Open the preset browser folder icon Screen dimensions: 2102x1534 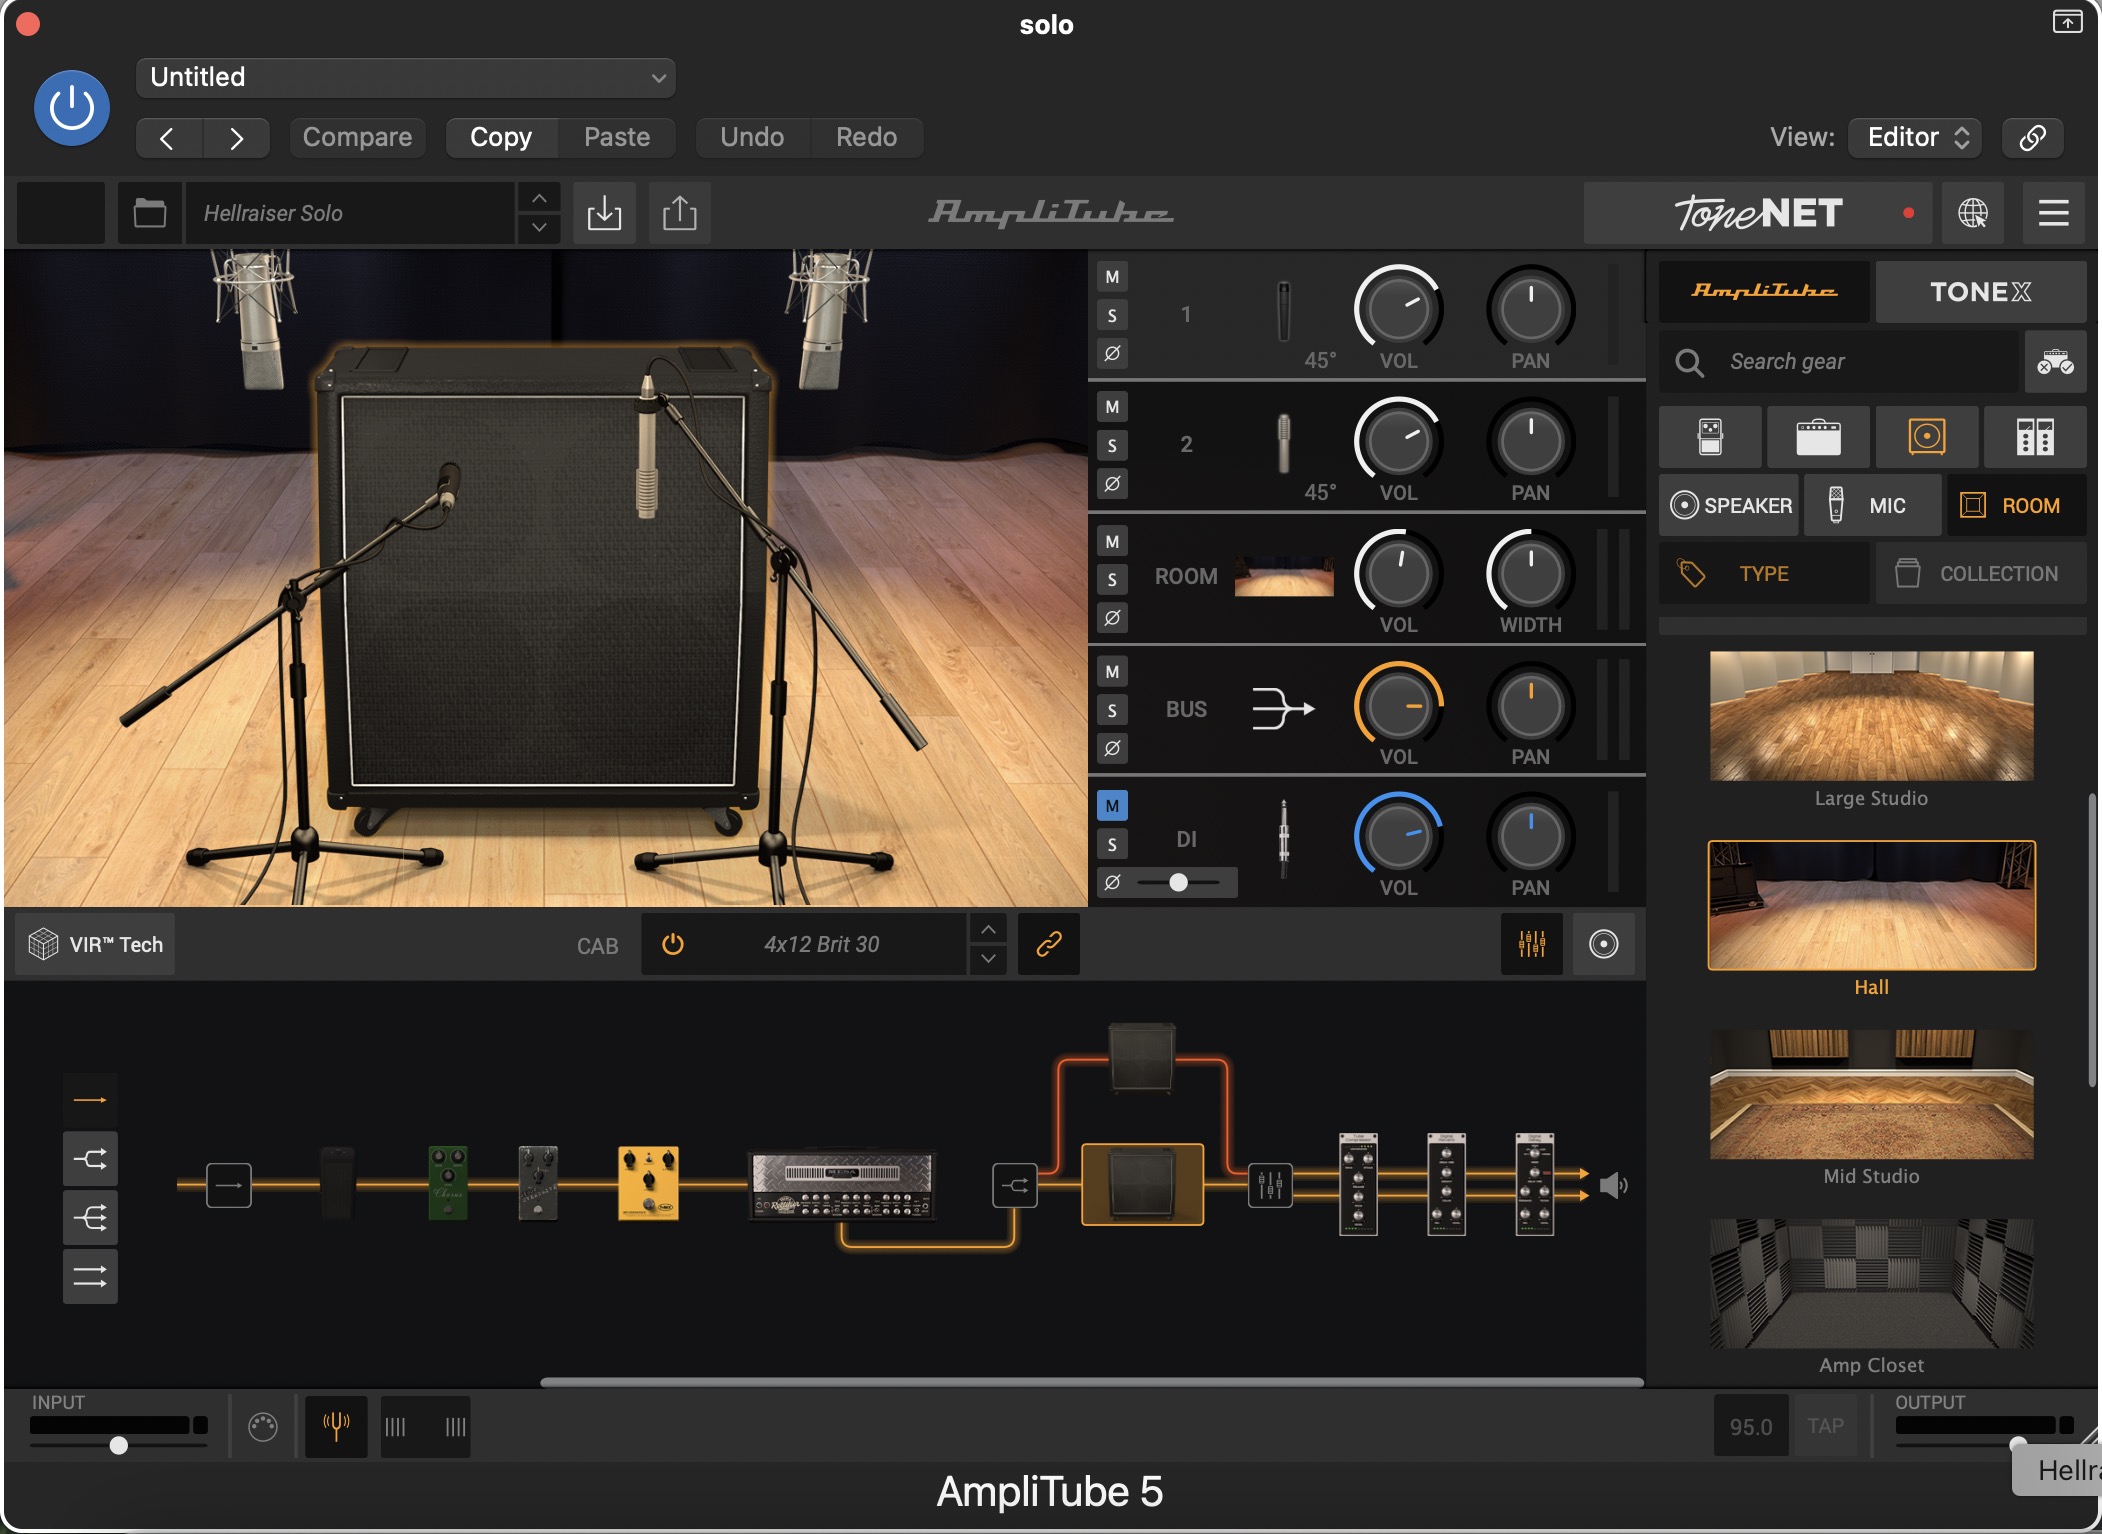150,213
